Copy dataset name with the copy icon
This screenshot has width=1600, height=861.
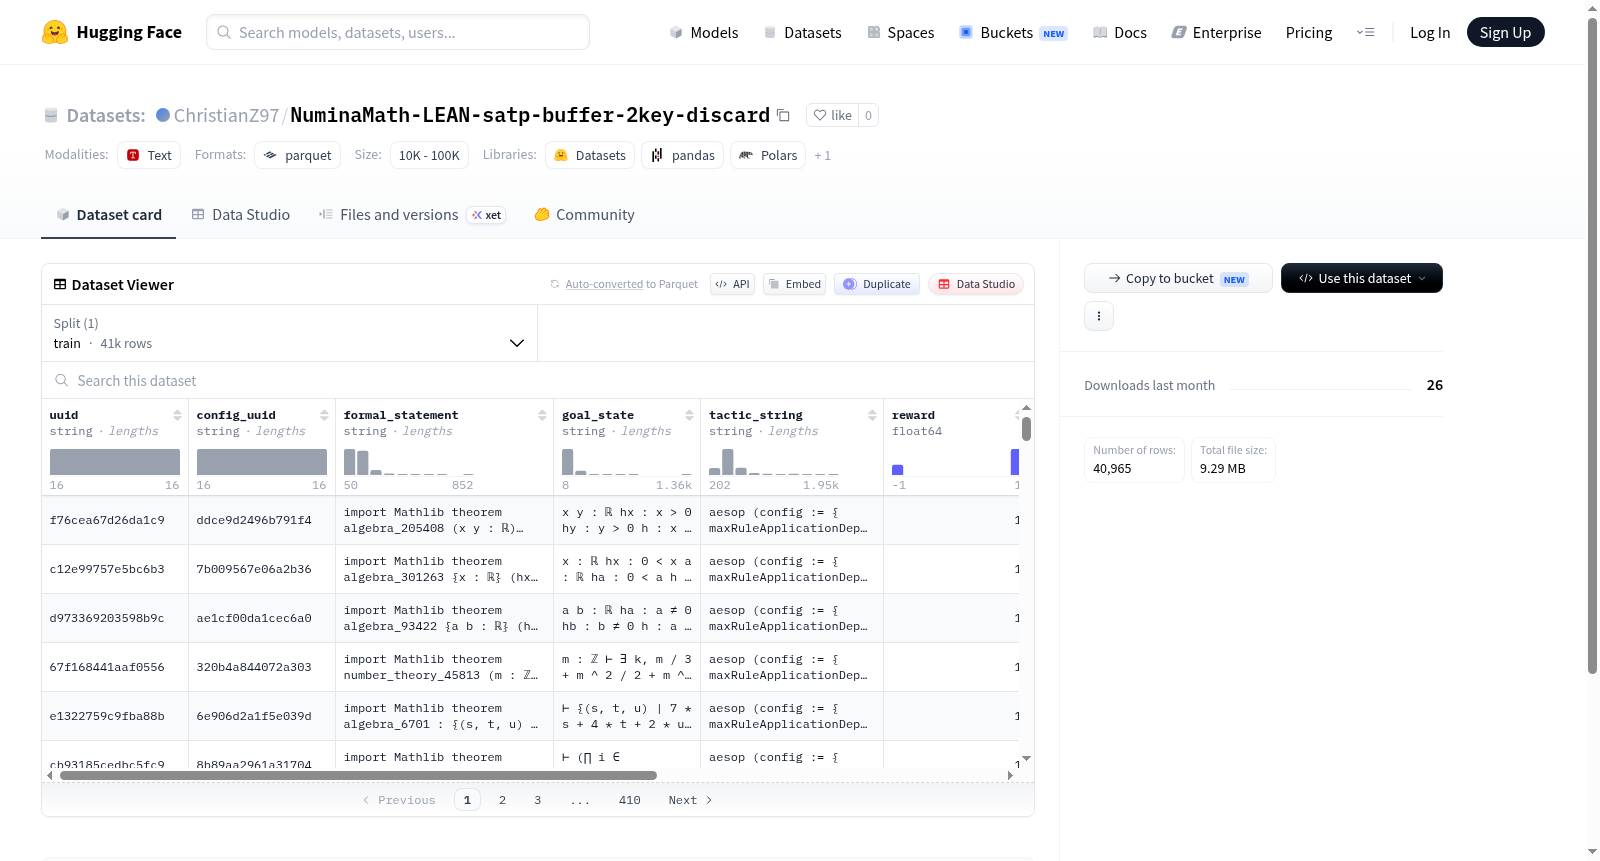783,115
